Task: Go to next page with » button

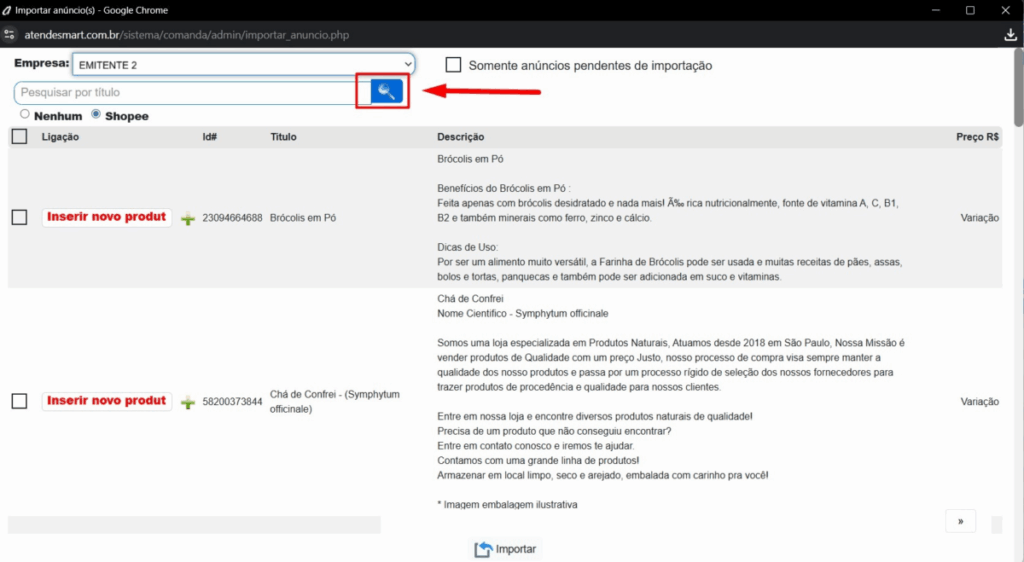Action: click(959, 521)
